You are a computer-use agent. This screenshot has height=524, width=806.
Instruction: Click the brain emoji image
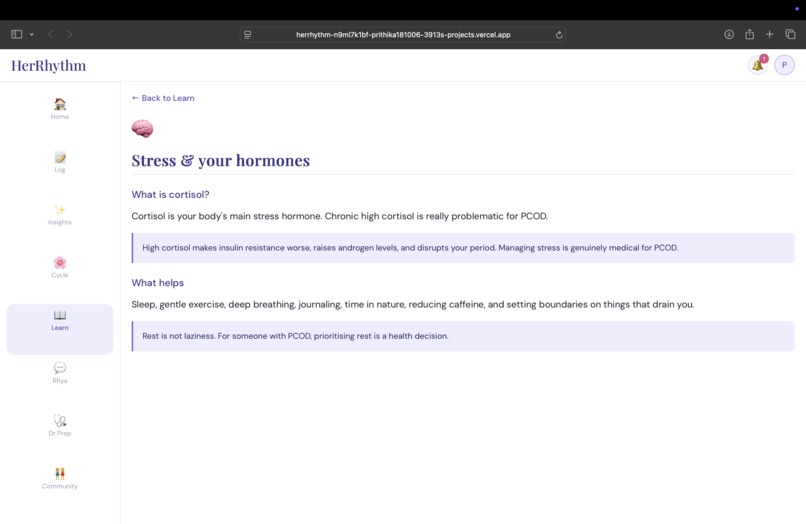point(142,129)
